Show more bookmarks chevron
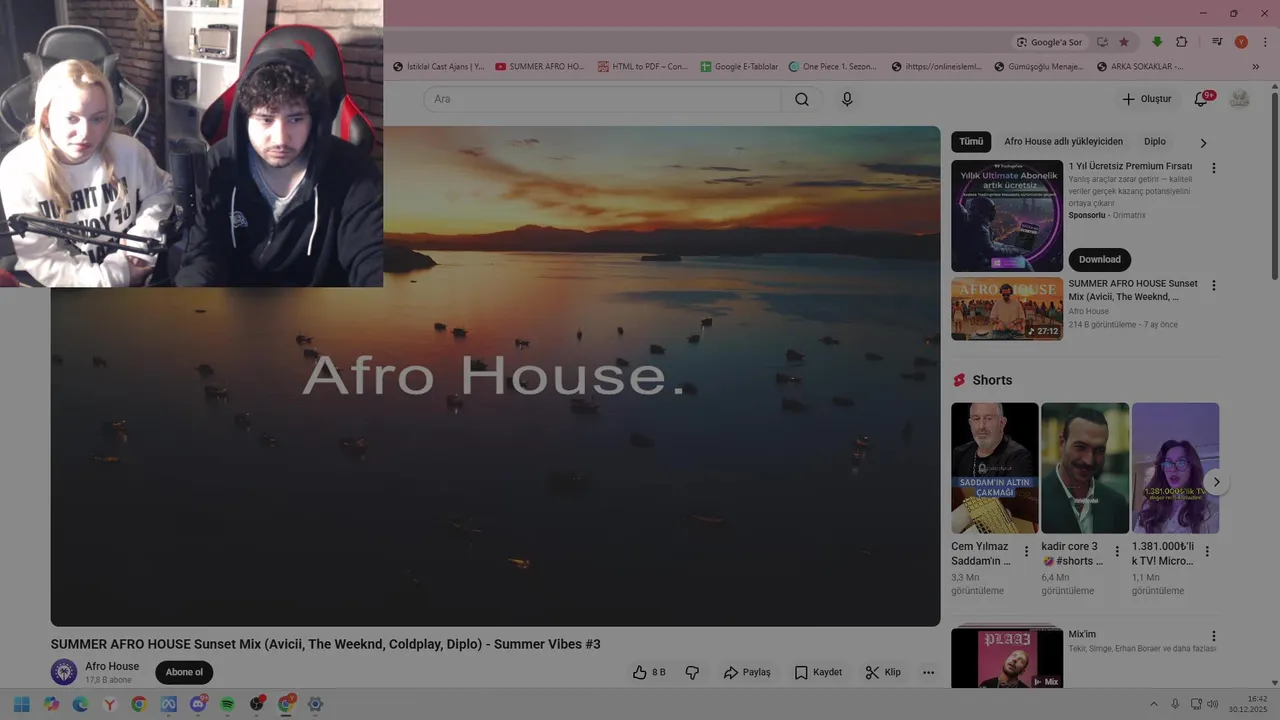This screenshot has width=1280, height=720. (1256, 67)
